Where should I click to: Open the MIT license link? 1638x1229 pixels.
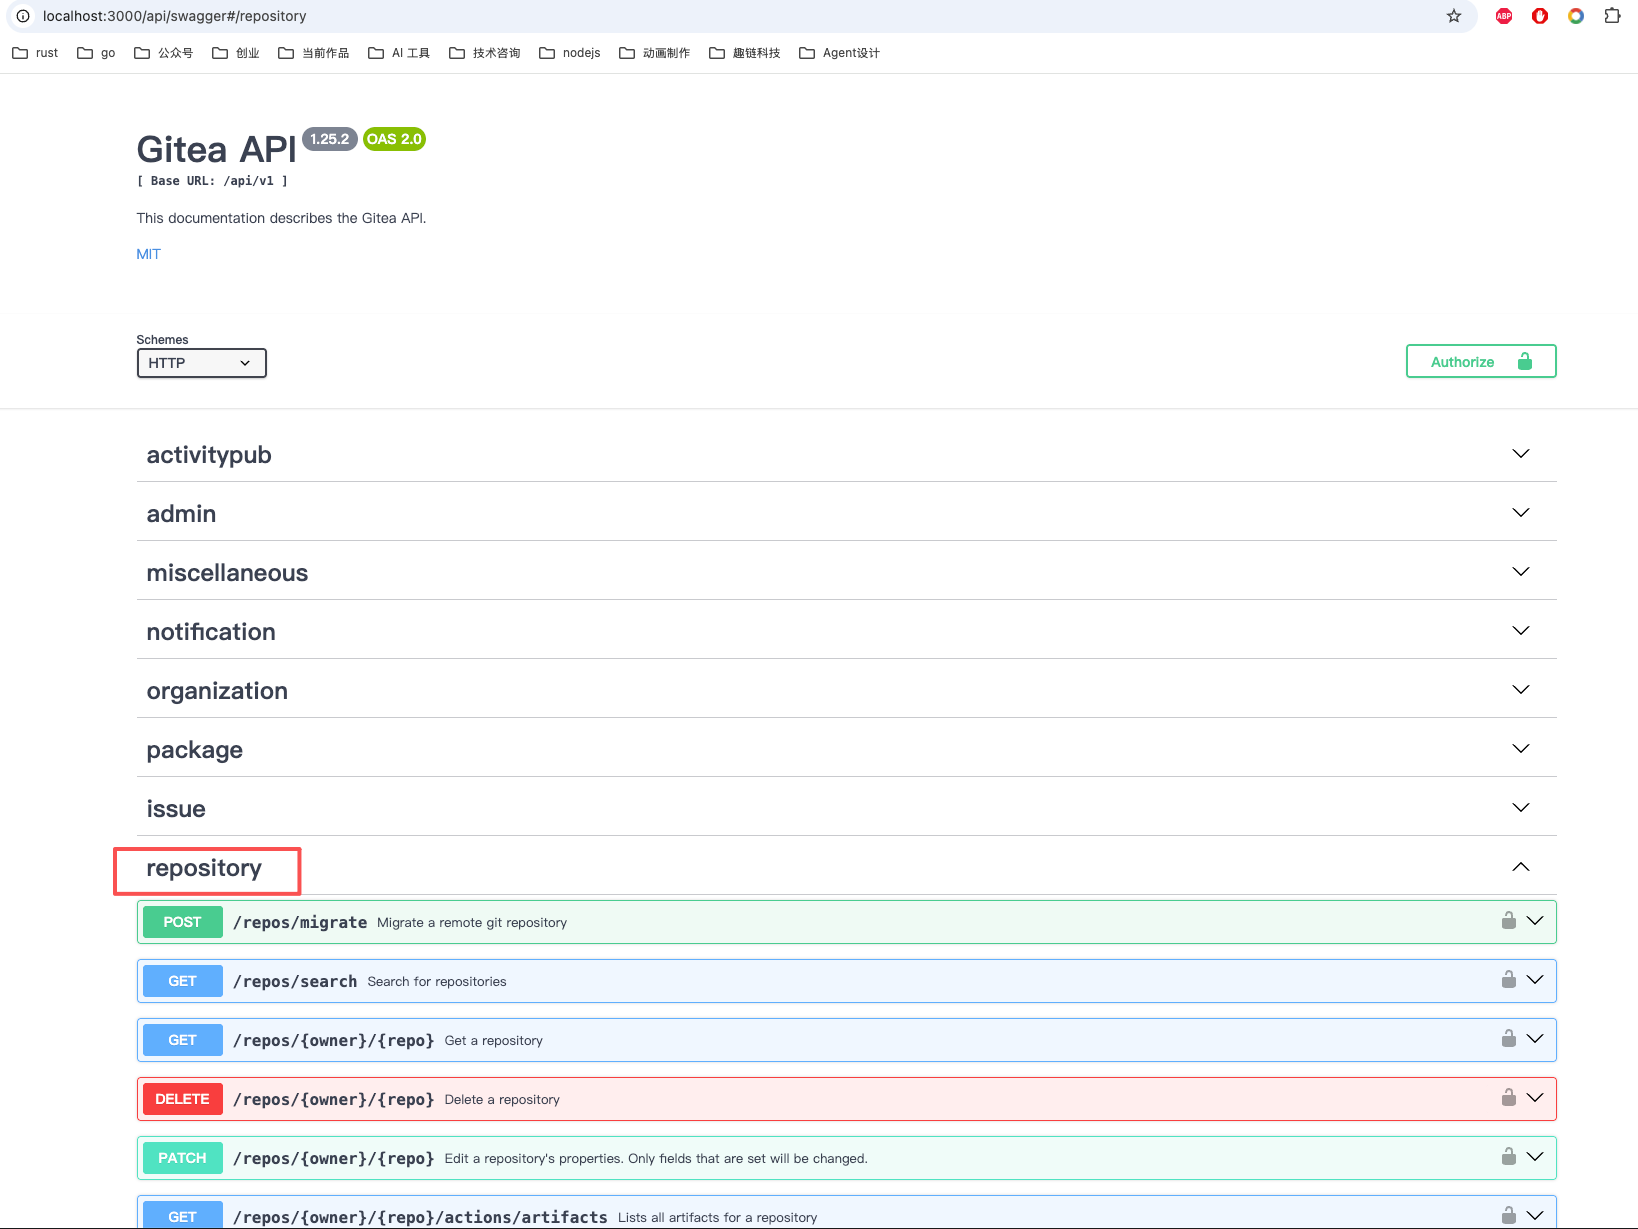(148, 254)
